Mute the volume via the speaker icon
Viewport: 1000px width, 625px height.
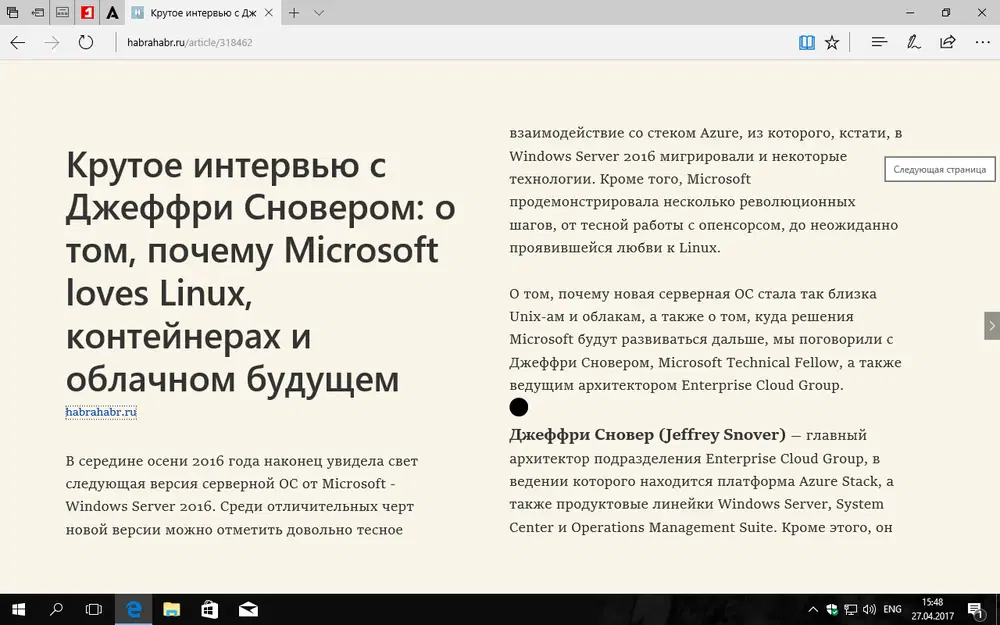point(868,609)
